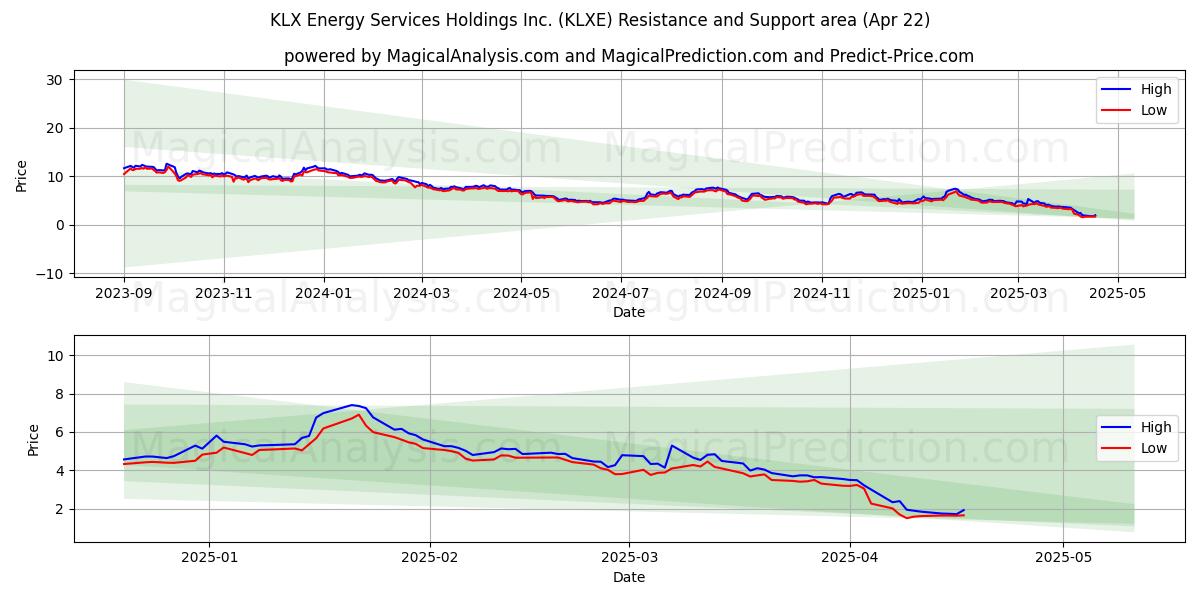
Task: Click the '30' y-axis tick in top chart
Action: 55,80
